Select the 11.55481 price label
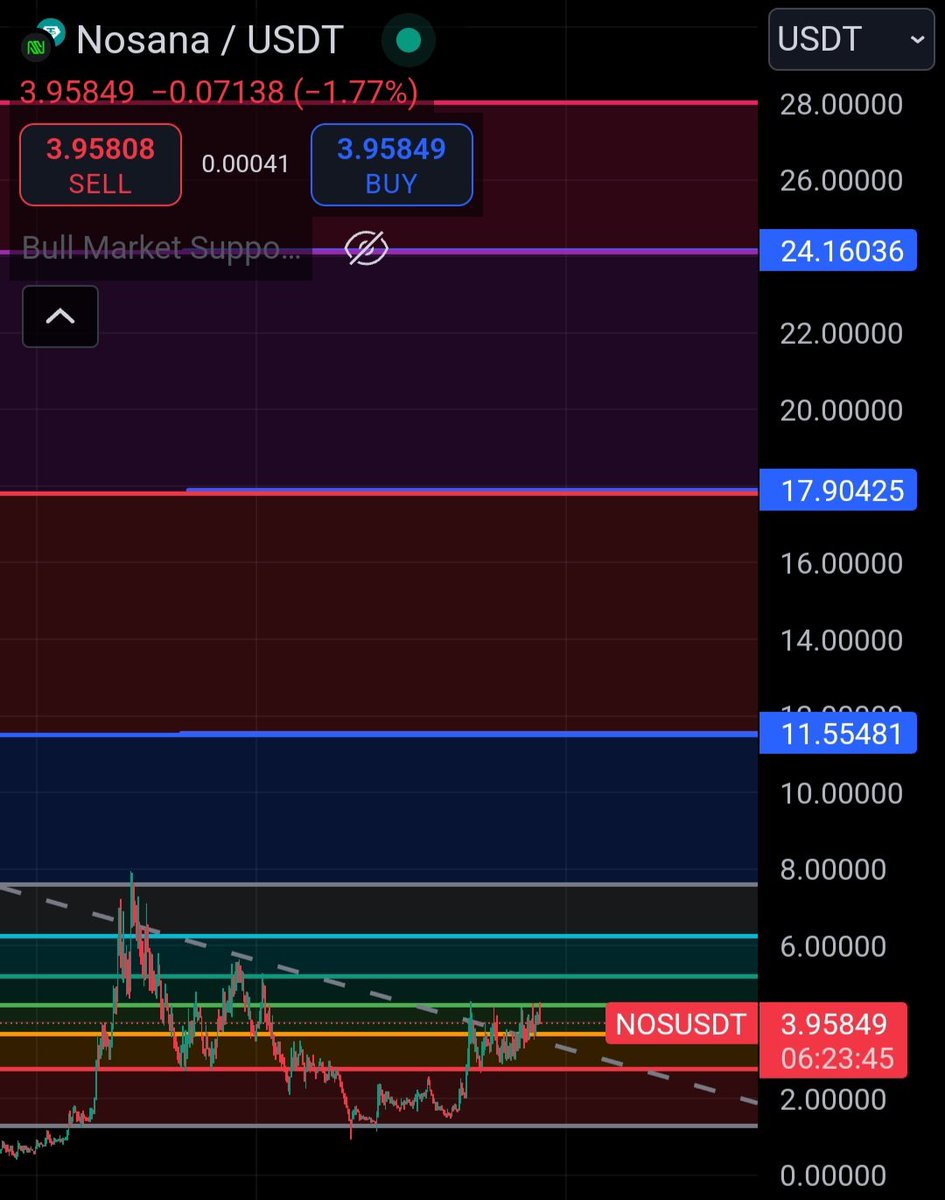This screenshot has width=945, height=1200. [838, 734]
